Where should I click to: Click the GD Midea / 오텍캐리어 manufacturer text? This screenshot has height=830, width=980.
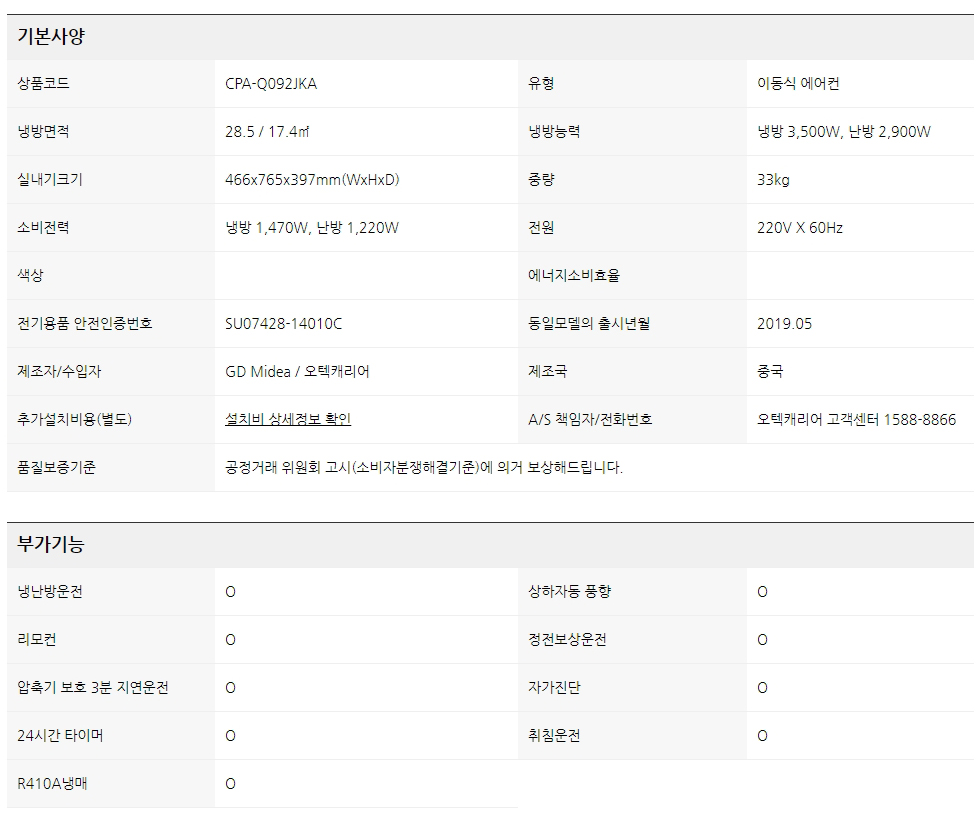(x=297, y=372)
